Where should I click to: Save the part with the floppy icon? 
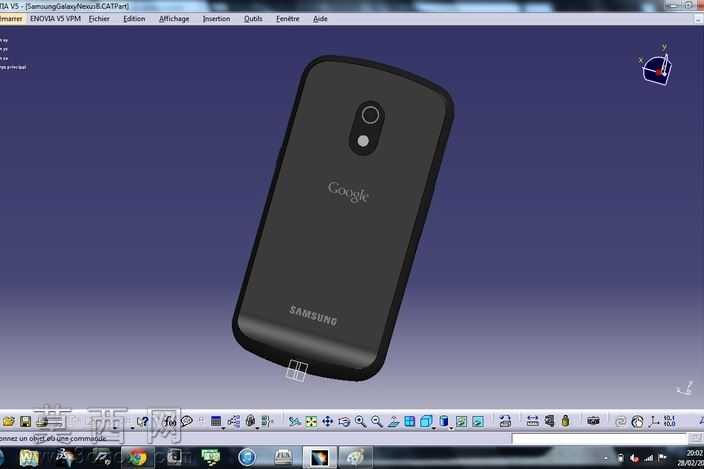[26, 421]
